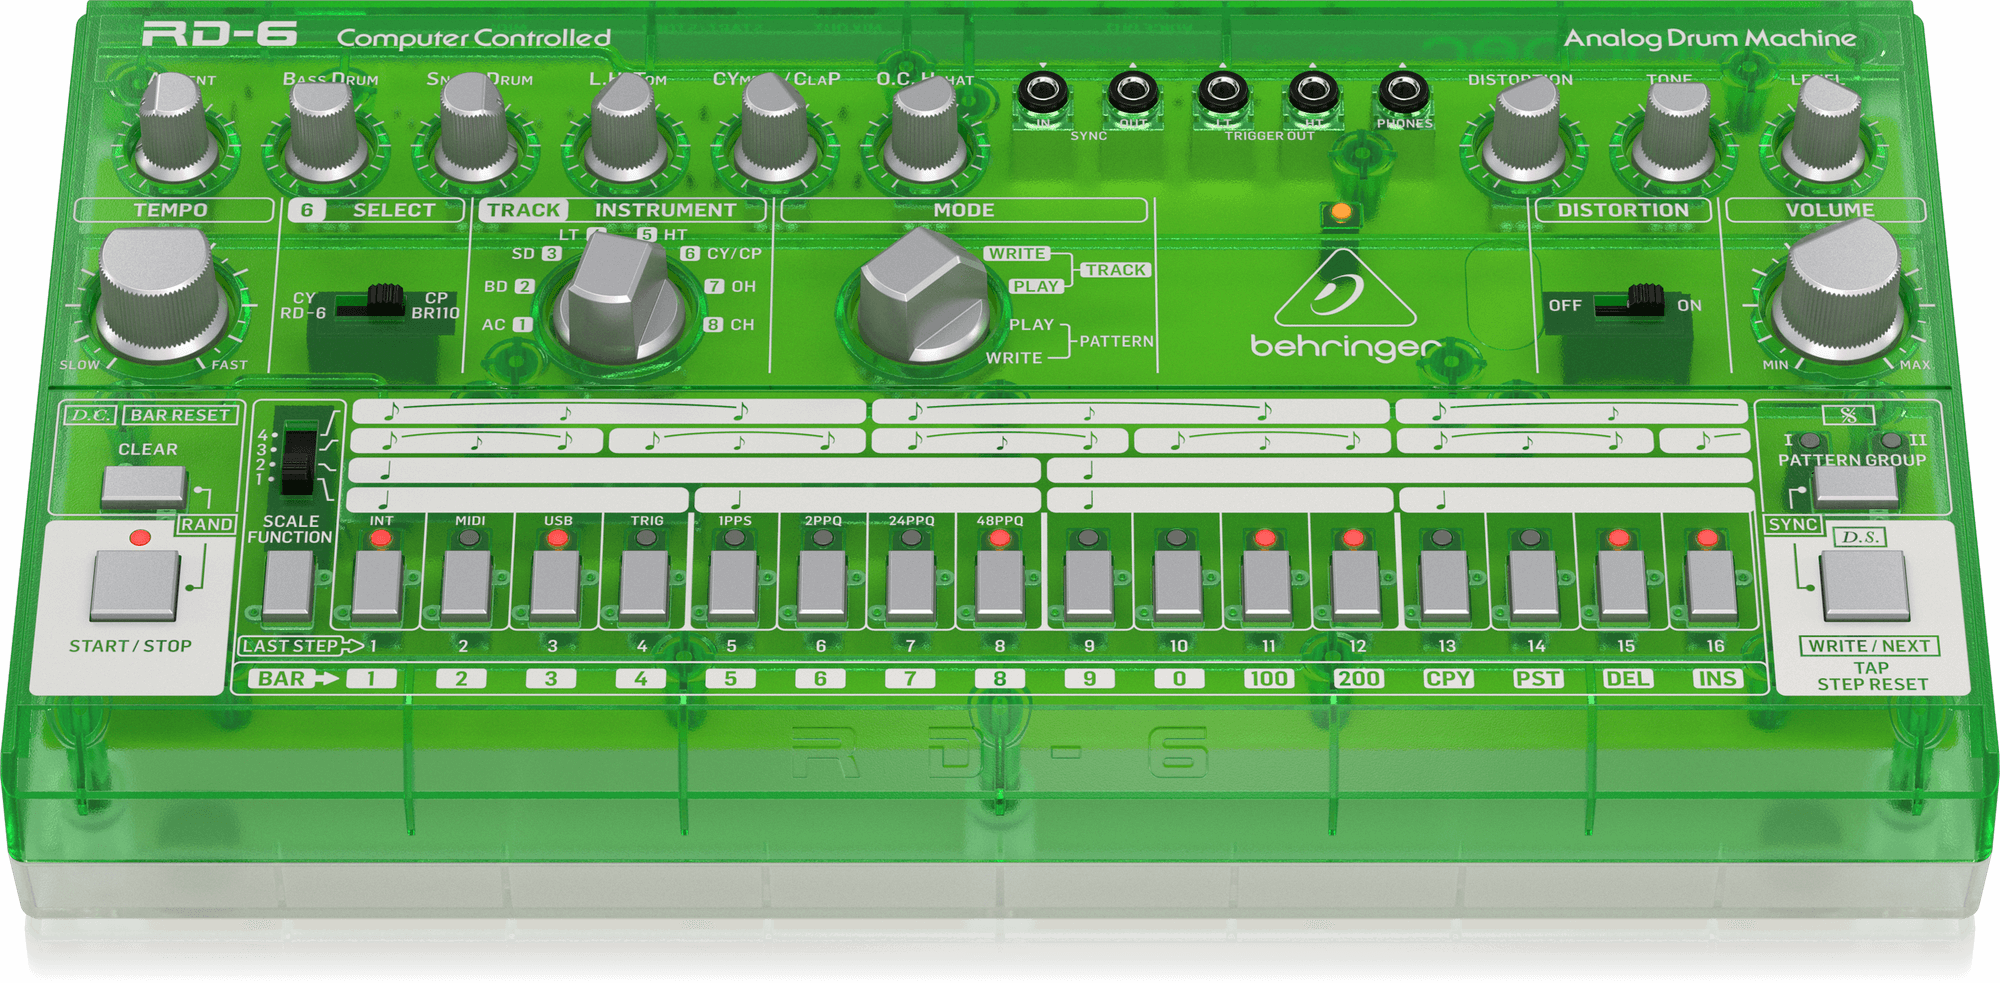Toggle step 16 INS button

(x=1711, y=584)
